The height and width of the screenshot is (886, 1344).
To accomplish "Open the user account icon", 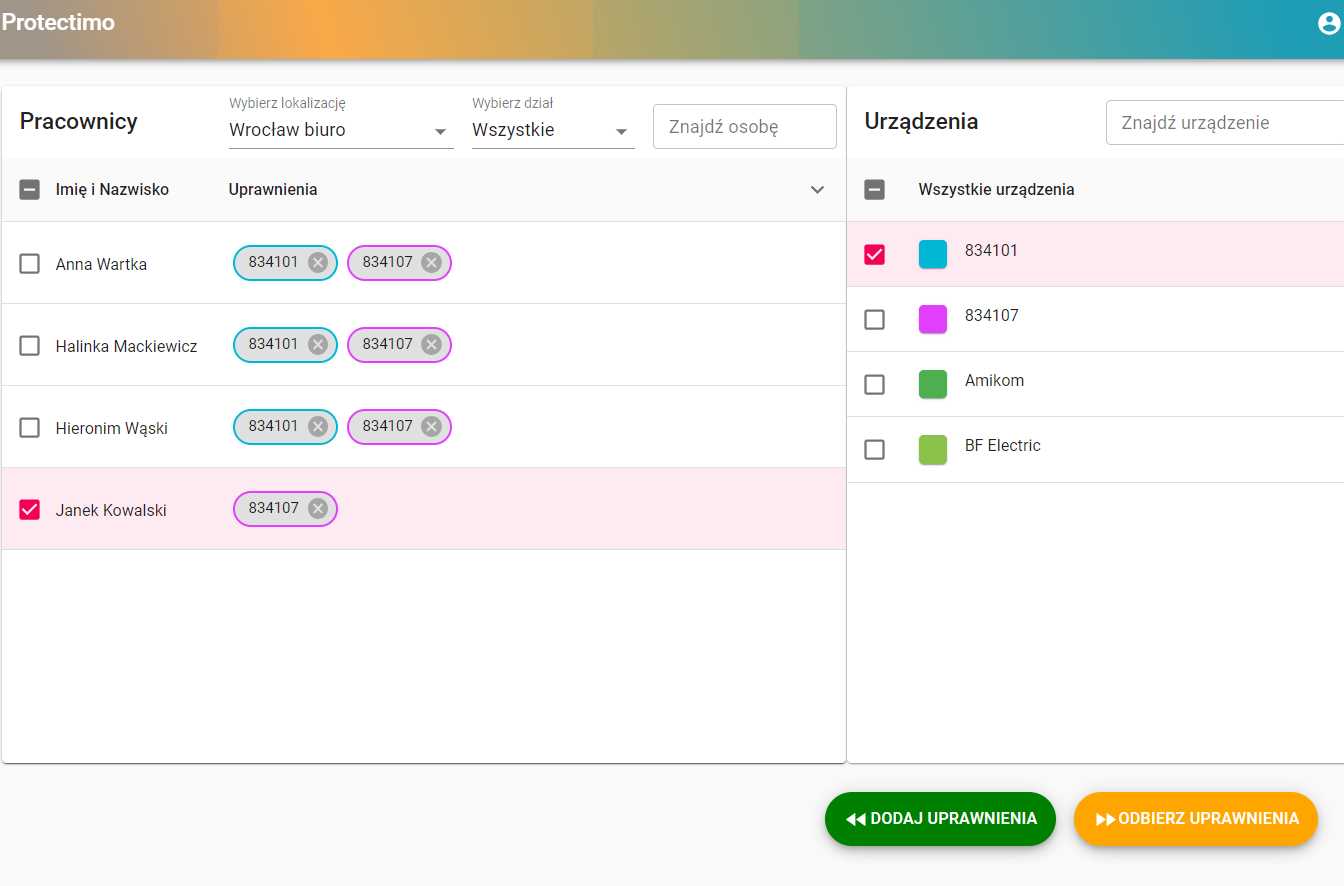I will (x=1329, y=23).
